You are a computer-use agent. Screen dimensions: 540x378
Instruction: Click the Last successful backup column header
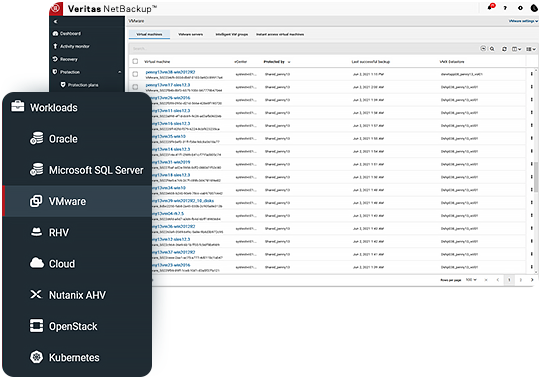pyautogui.click(x=371, y=62)
